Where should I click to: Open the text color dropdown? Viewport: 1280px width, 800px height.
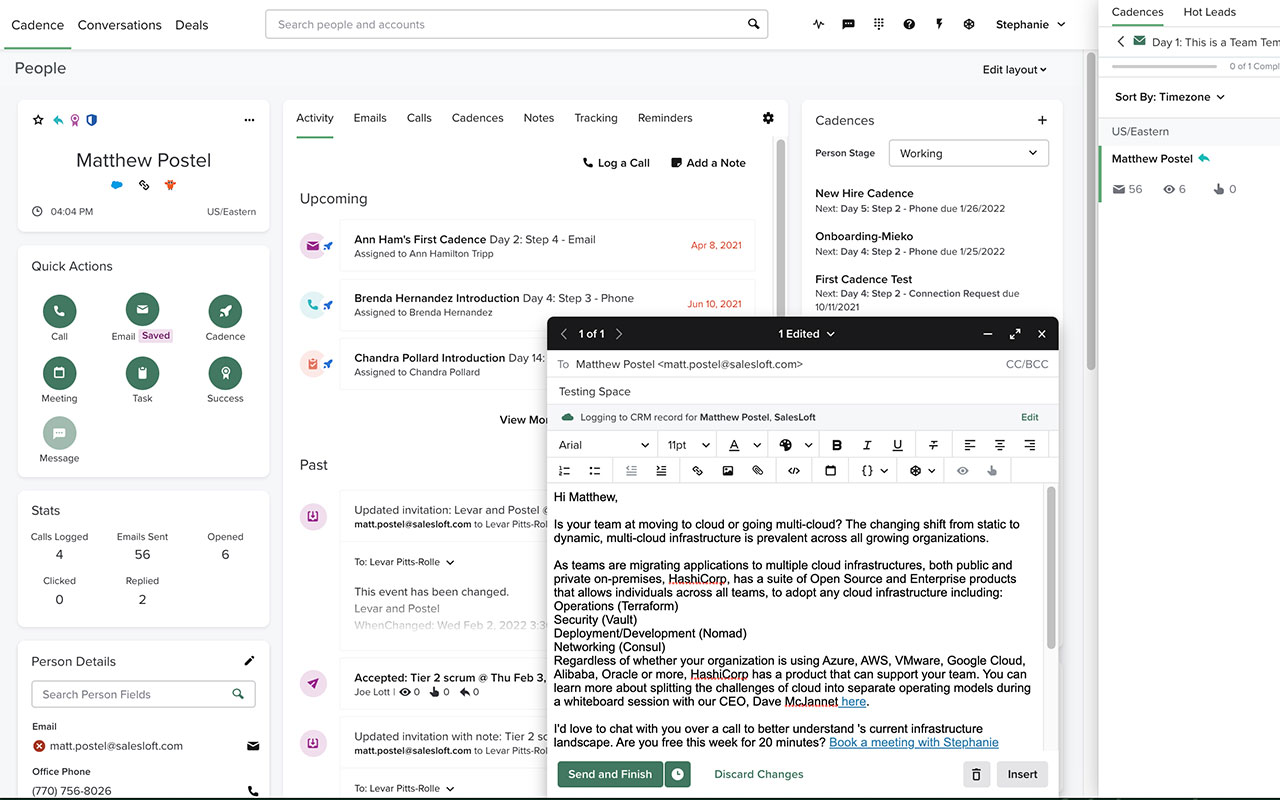point(744,445)
